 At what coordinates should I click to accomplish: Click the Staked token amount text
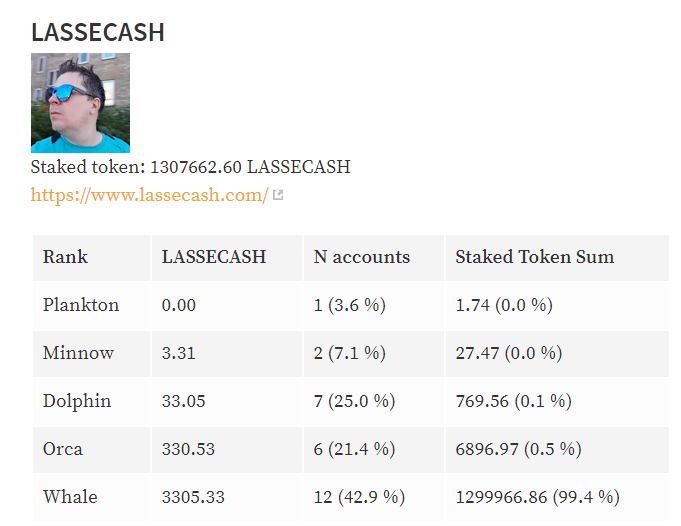tap(190, 167)
